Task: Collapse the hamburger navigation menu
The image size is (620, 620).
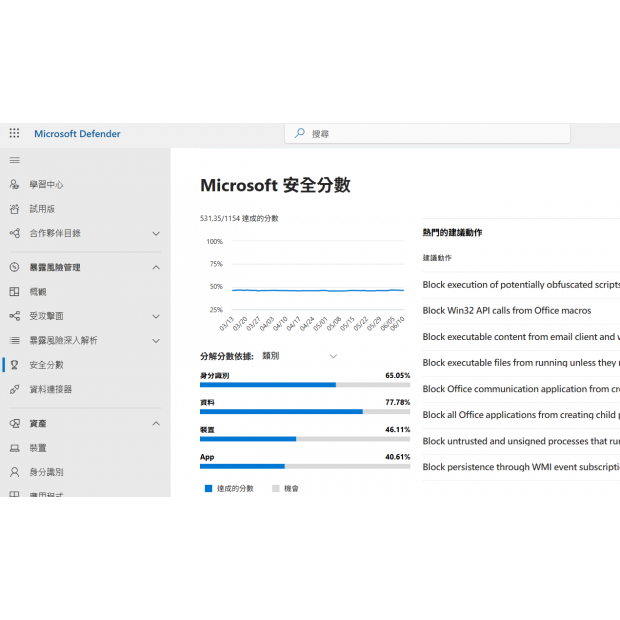Action: [x=14, y=160]
